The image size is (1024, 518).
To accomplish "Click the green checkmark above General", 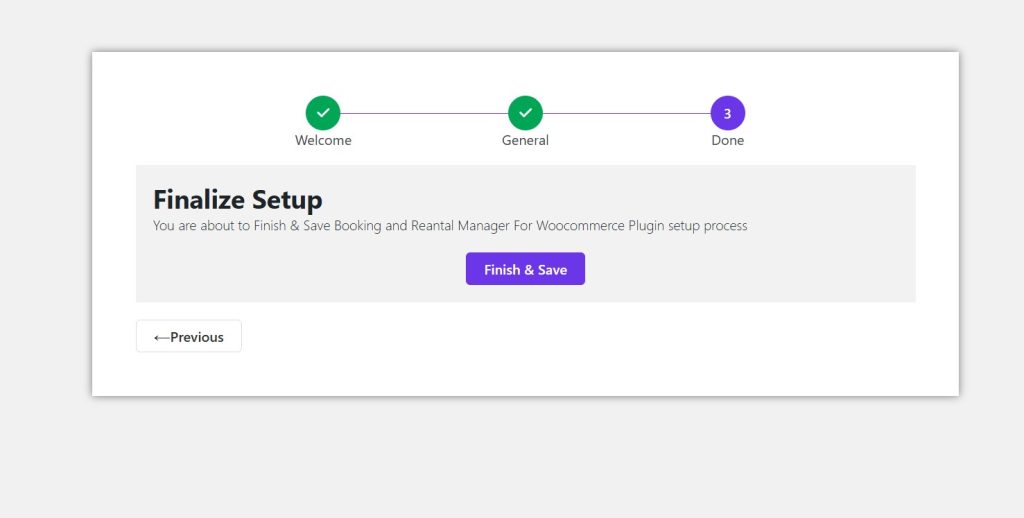I will 525,113.
